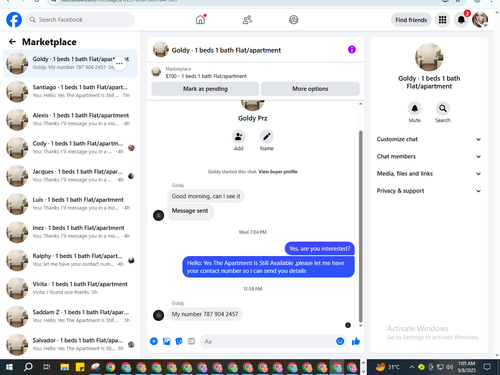Open the grid menu icon
This screenshot has height=375, width=500.
pos(442,20)
